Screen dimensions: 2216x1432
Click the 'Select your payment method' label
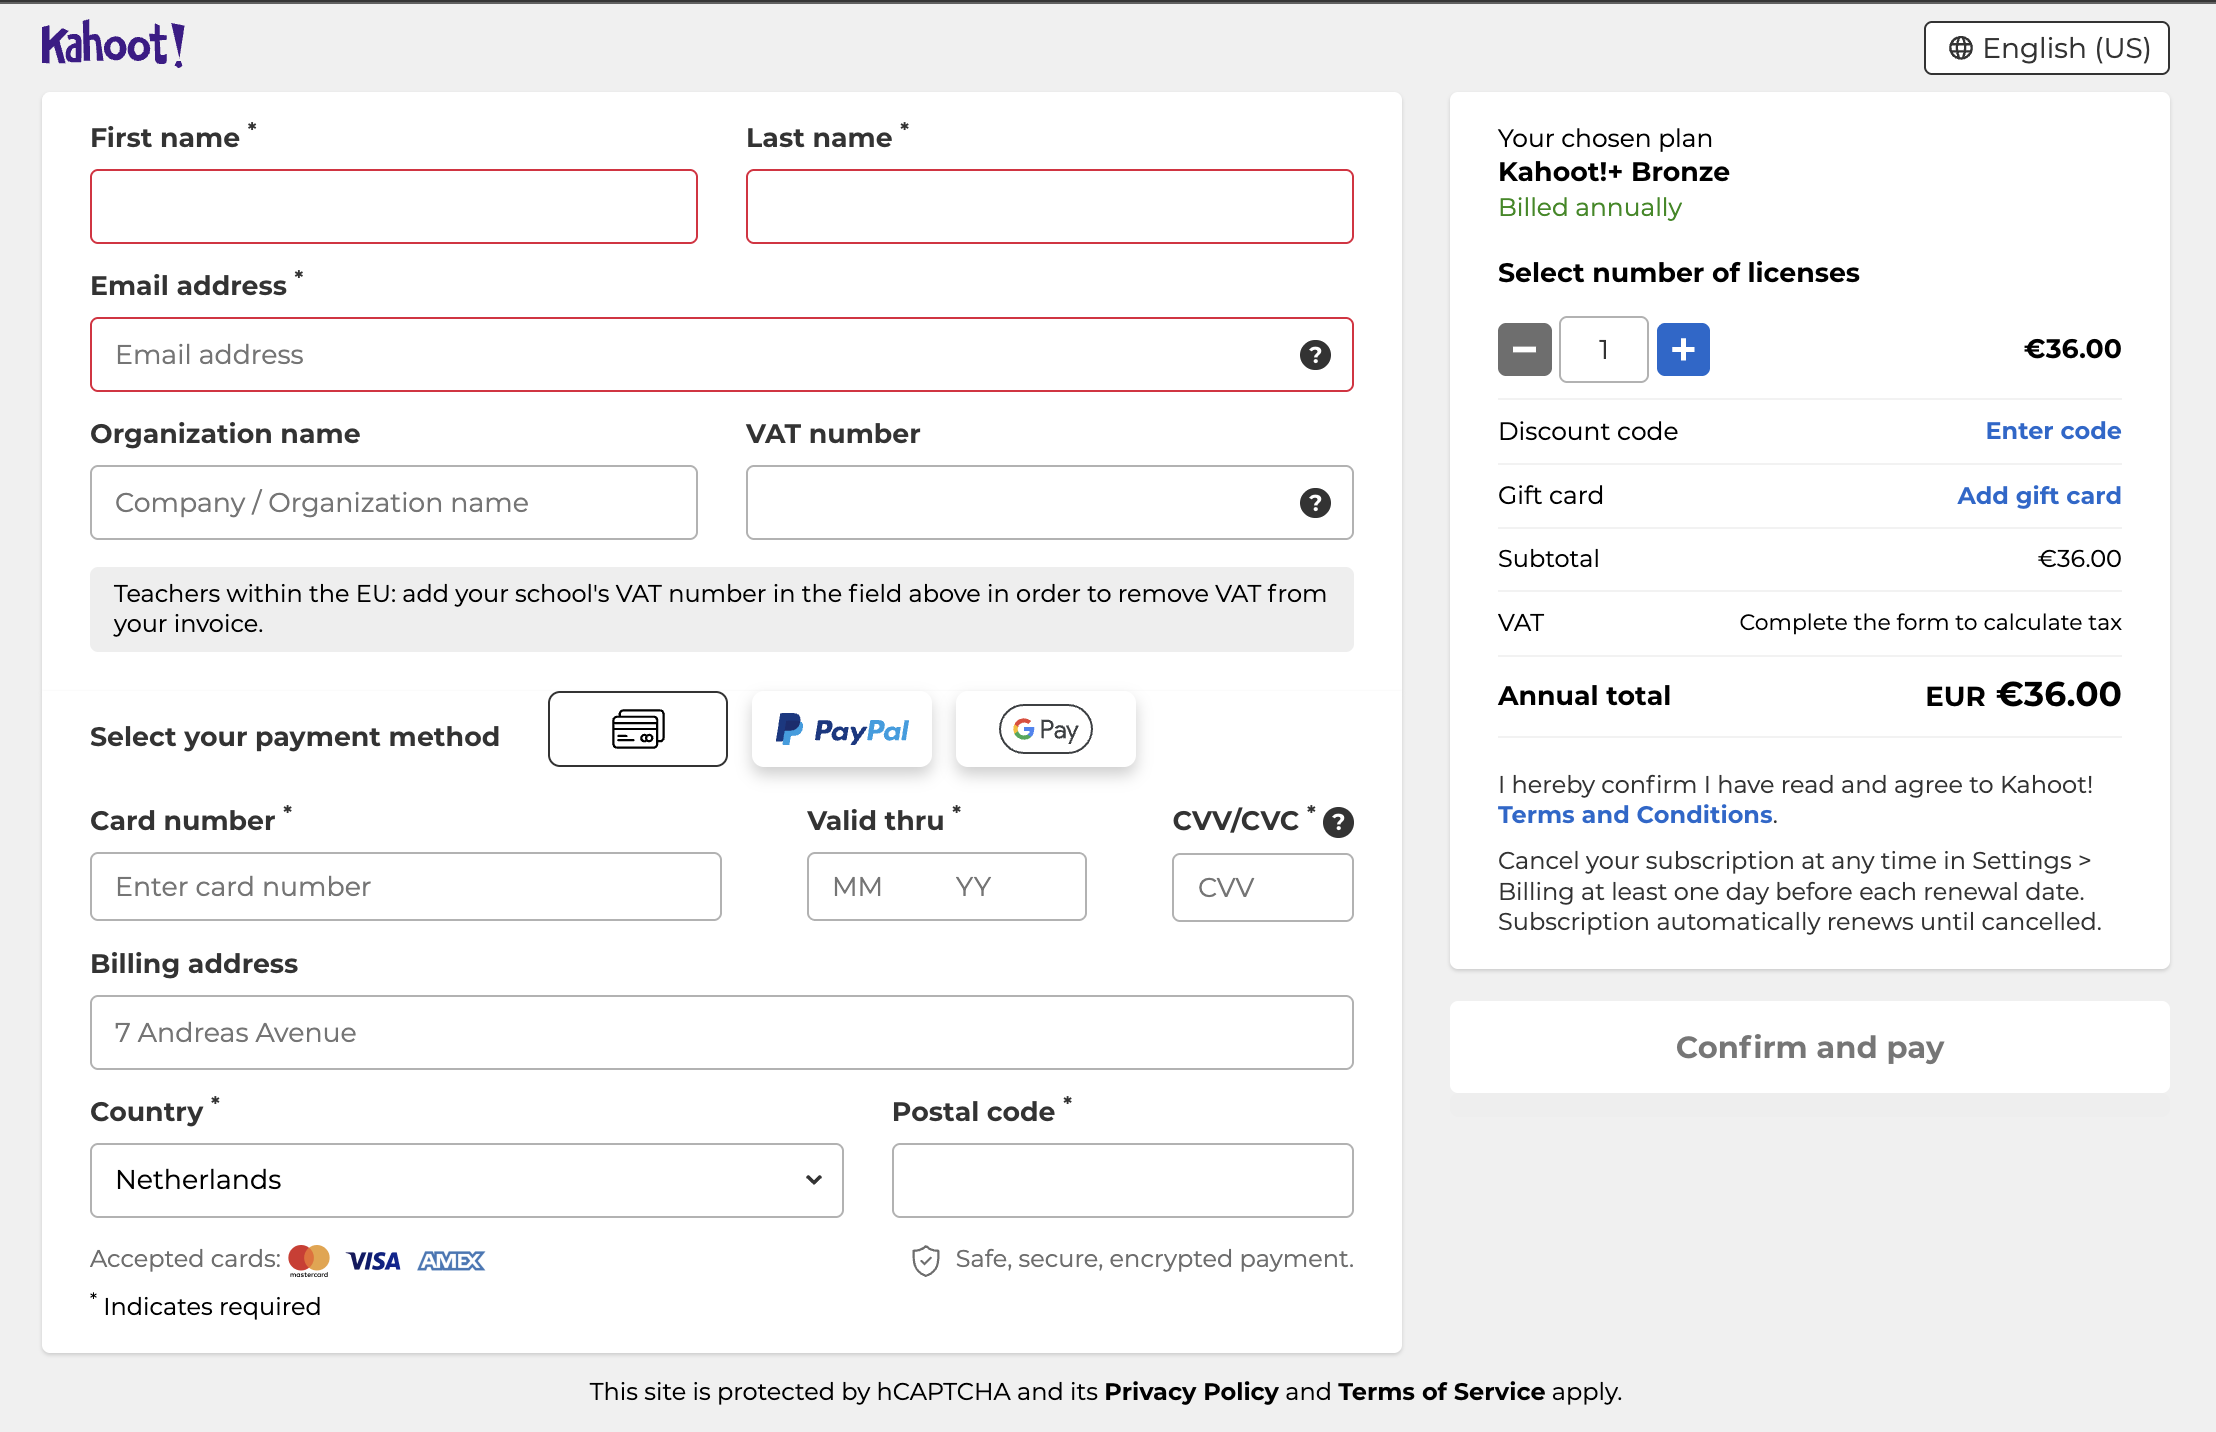tap(295, 737)
